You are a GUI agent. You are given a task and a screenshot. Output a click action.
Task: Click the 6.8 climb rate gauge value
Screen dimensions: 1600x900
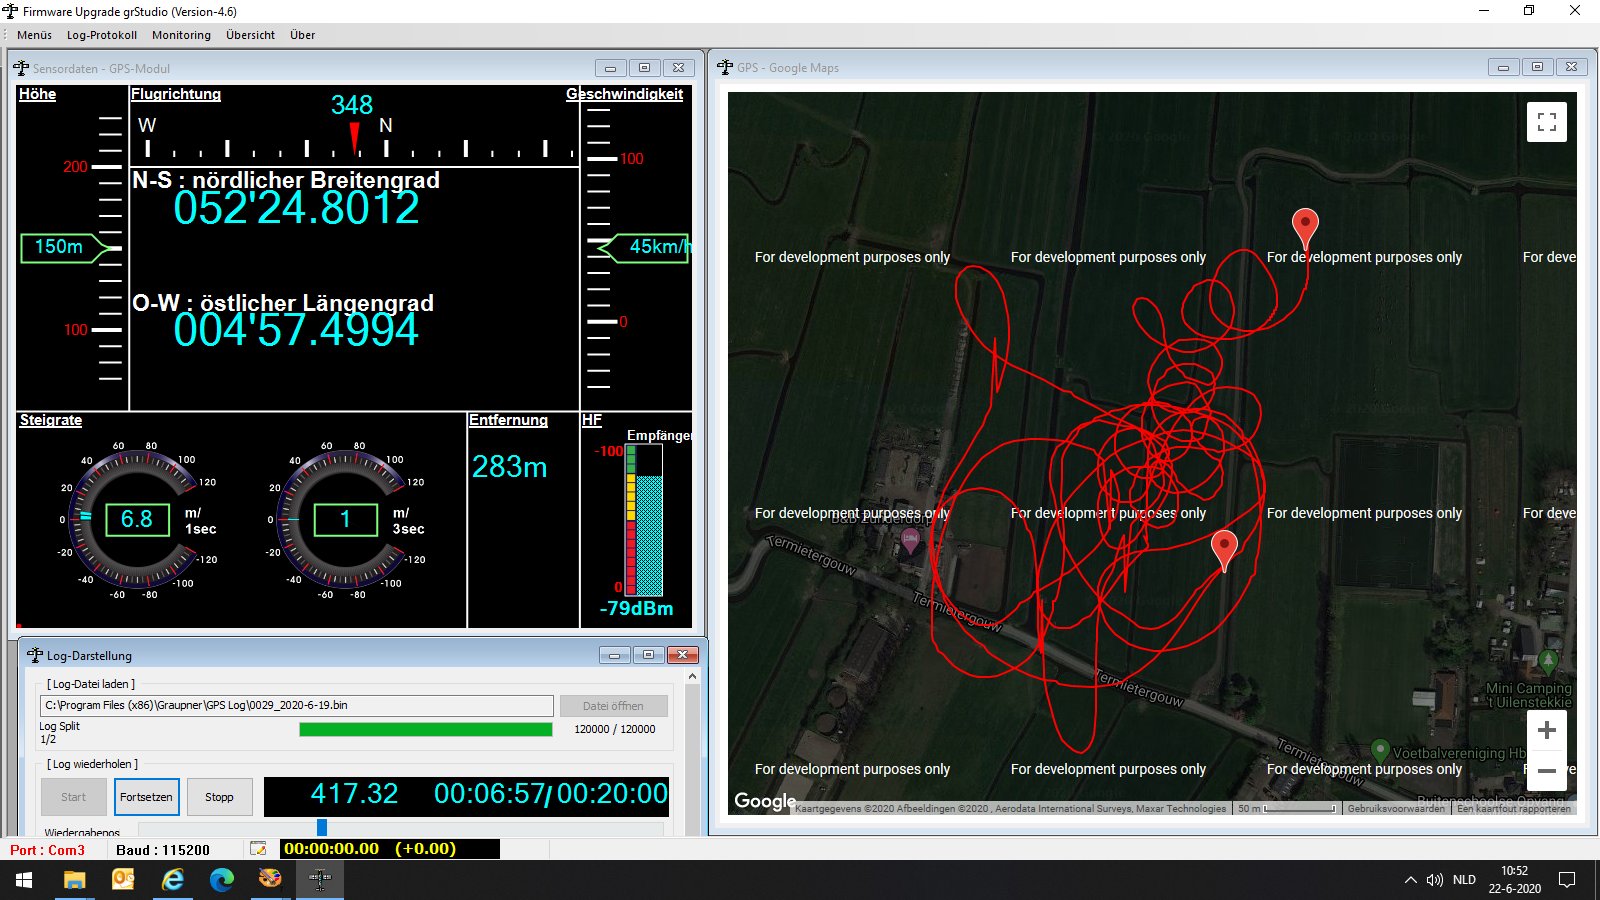click(137, 519)
